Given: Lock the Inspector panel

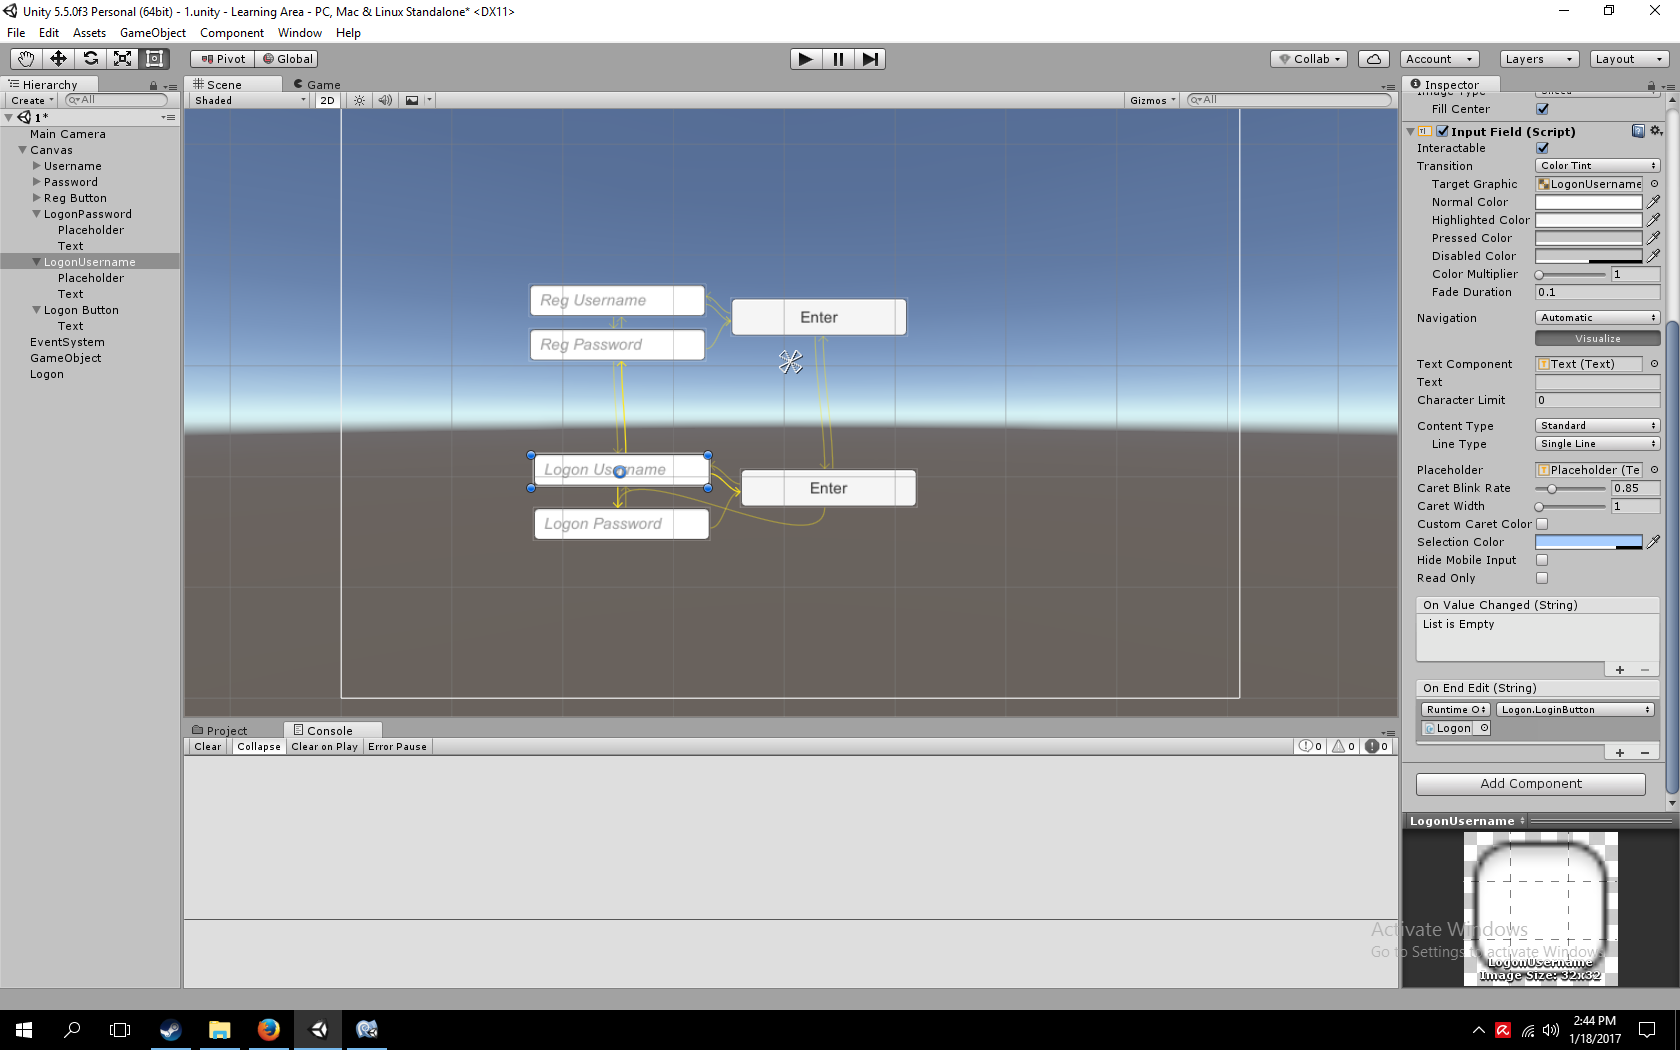Looking at the screenshot, I should (1651, 86).
